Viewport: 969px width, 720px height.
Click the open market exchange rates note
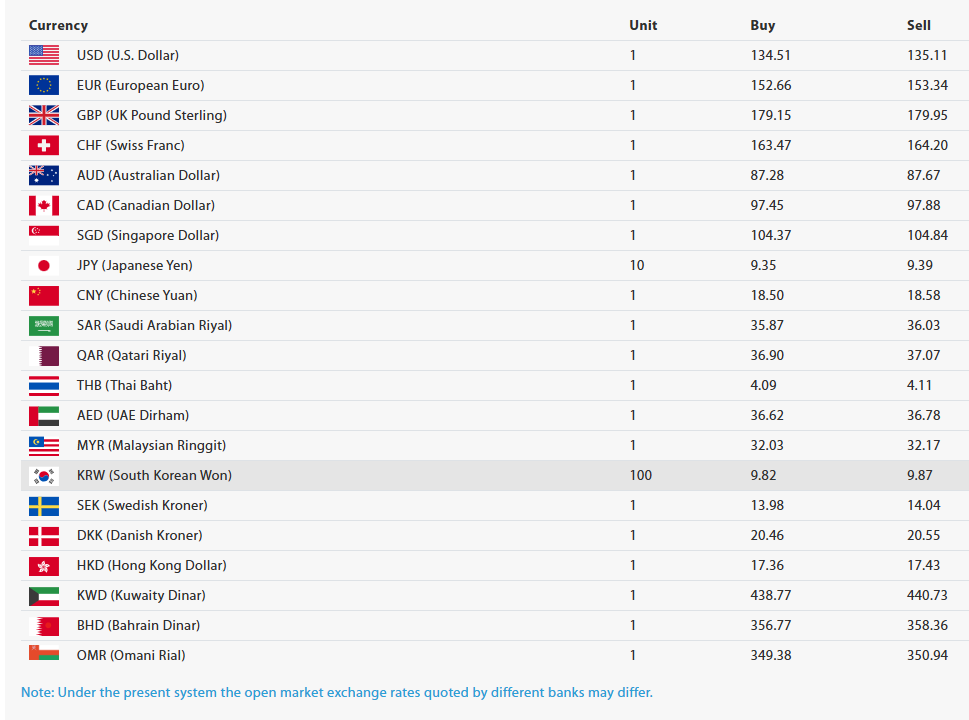(x=337, y=692)
